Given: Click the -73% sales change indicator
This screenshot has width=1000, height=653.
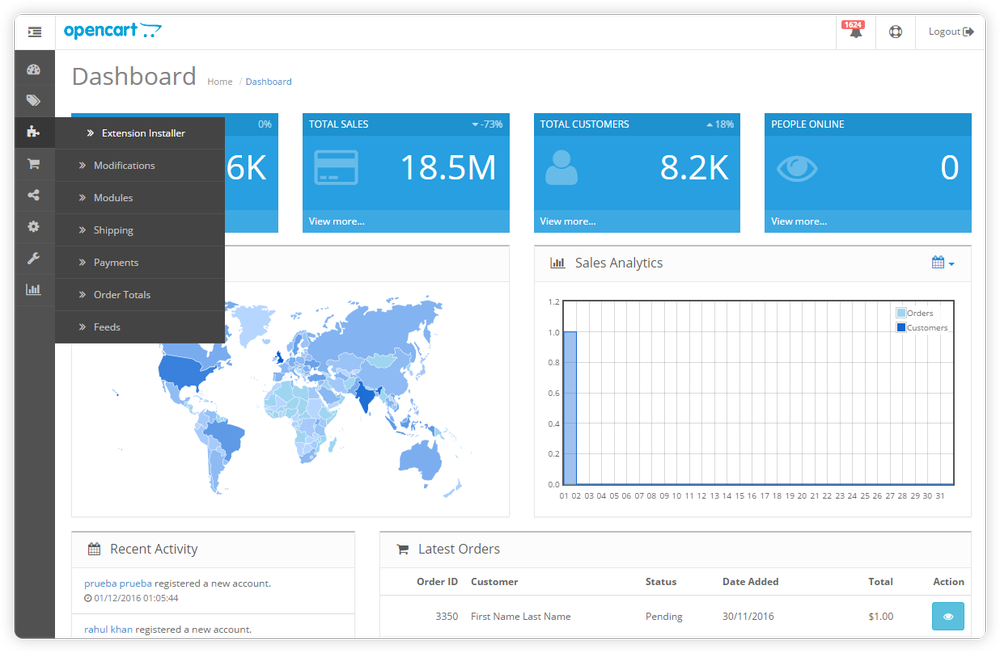Looking at the screenshot, I should coord(487,124).
